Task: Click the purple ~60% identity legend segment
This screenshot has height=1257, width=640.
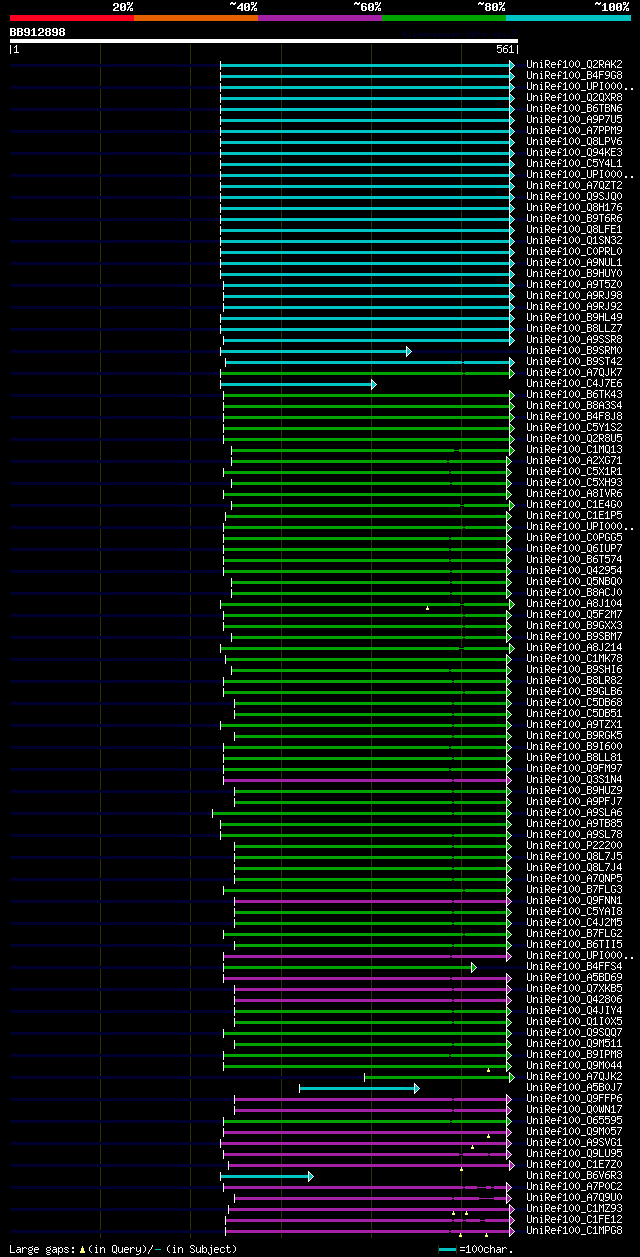Action: pyautogui.click(x=320, y=18)
